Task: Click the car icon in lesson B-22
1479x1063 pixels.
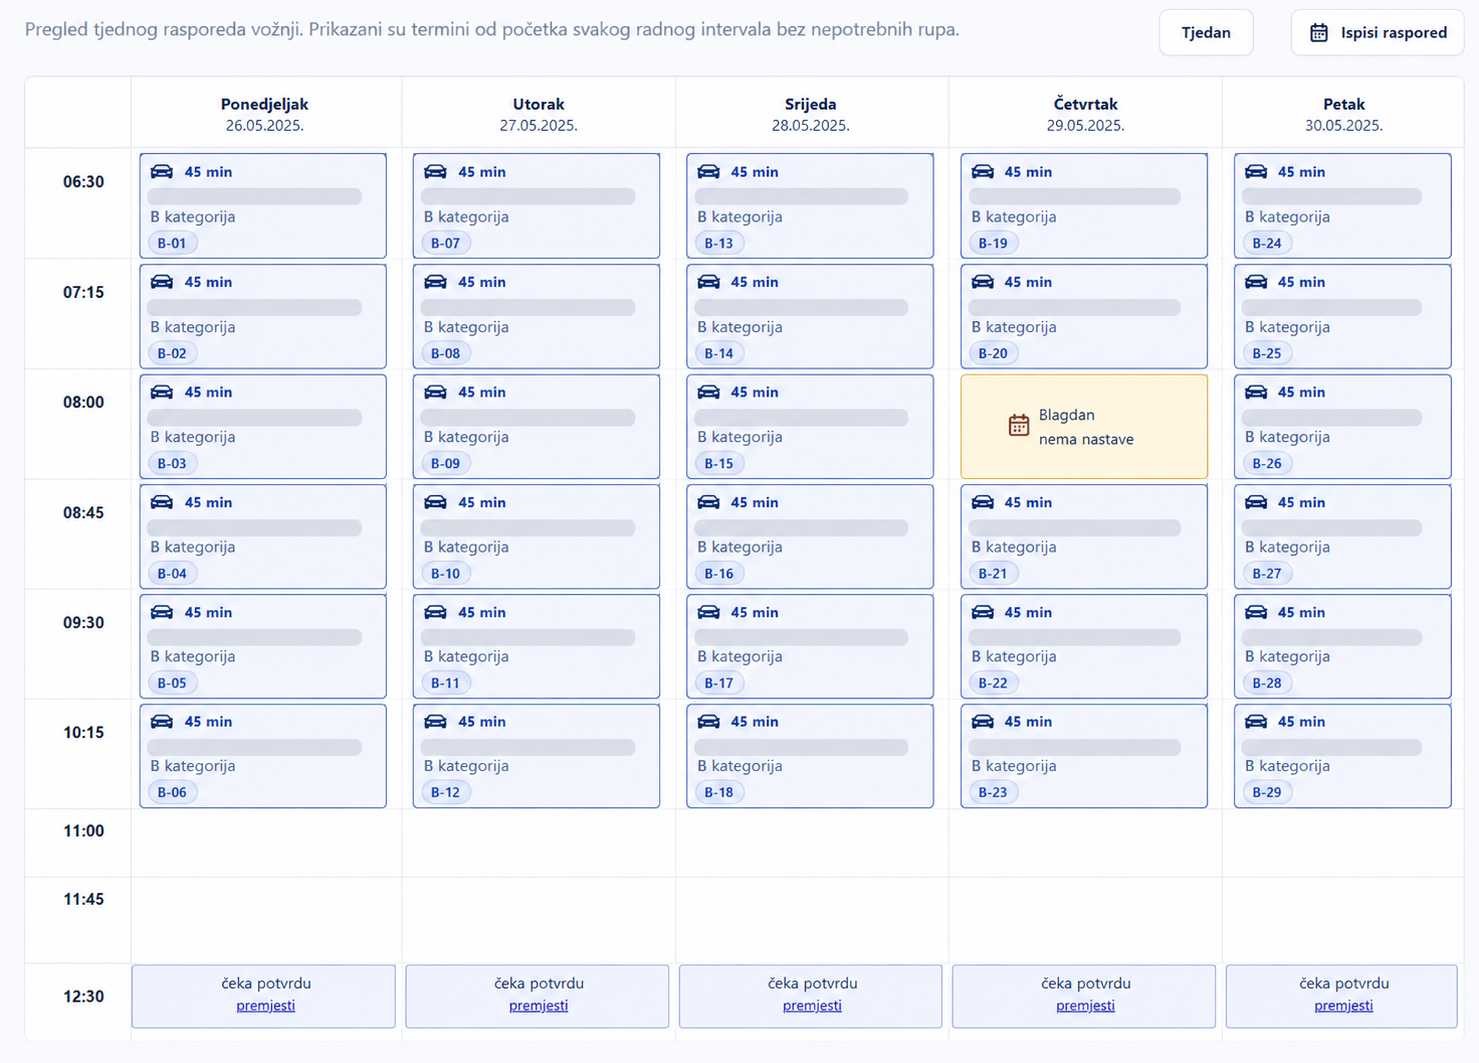Action: point(983,612)
